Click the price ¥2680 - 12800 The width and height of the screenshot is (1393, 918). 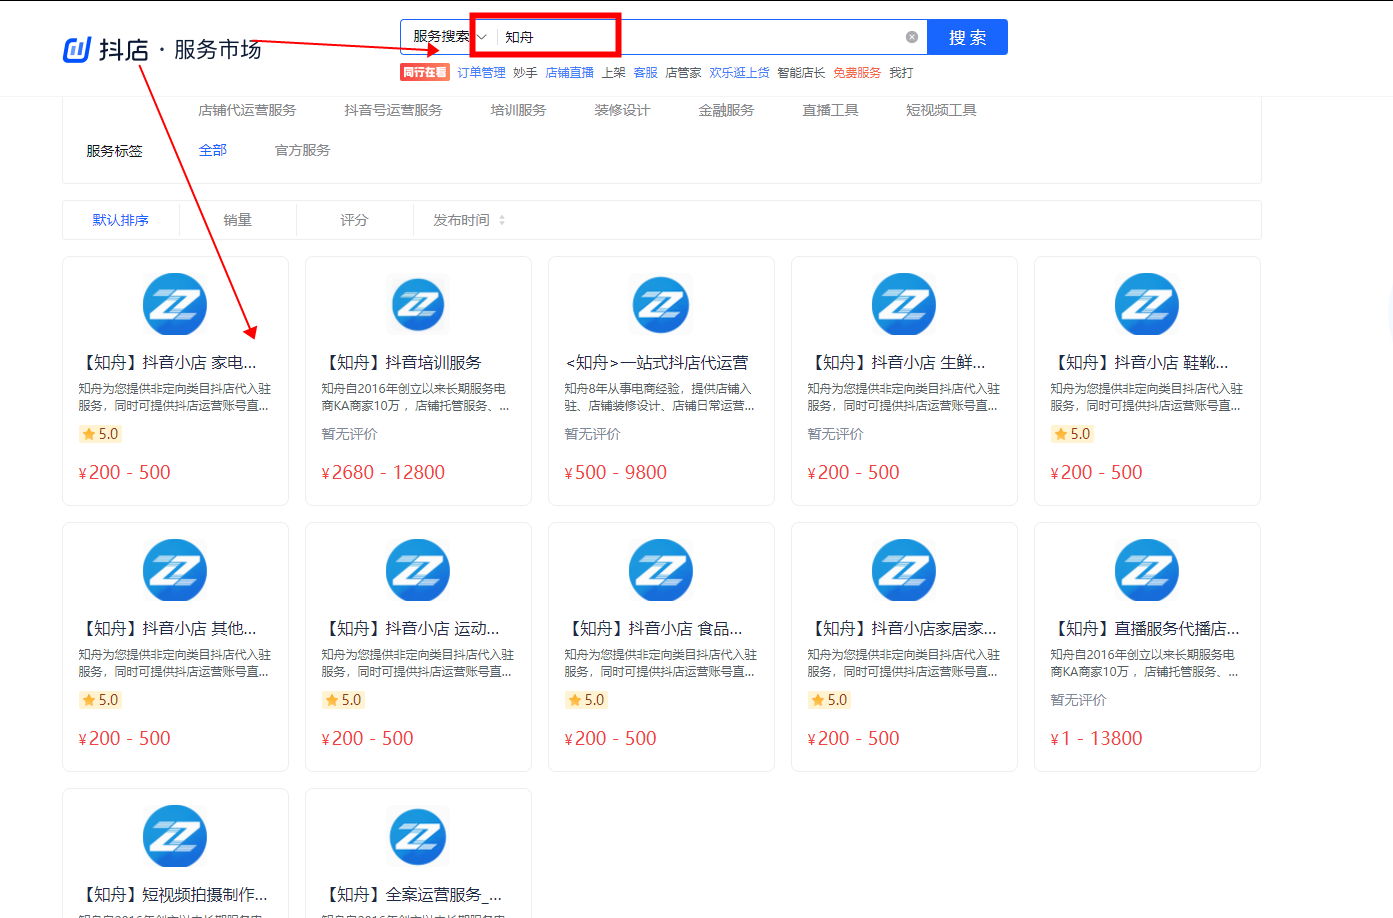(x=383, y=472)
